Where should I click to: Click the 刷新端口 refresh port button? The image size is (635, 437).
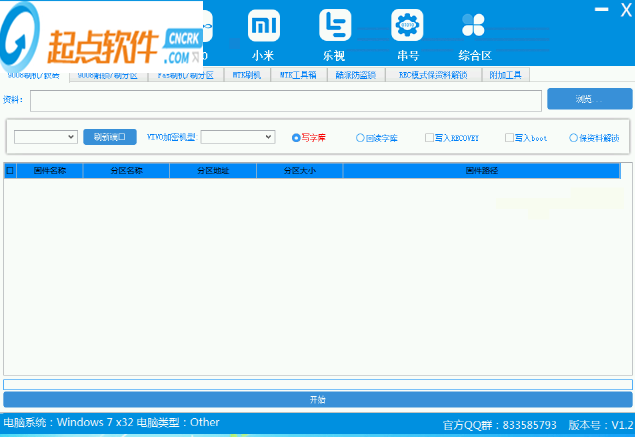pos(110,137)
